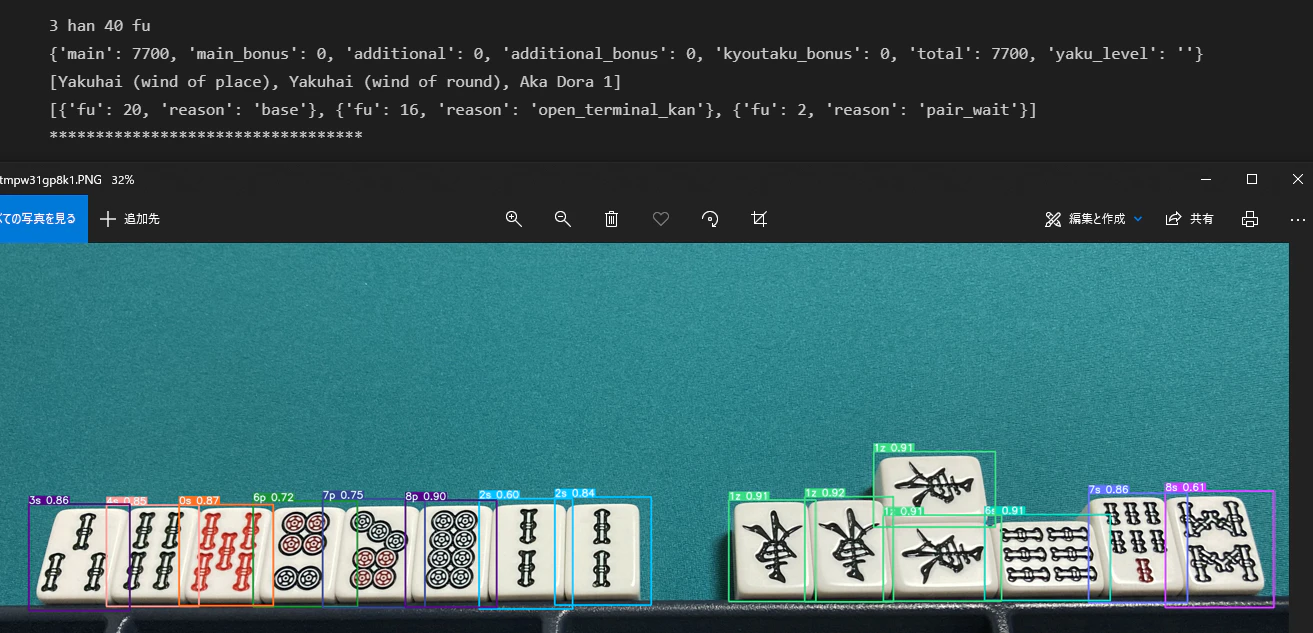This screenshot has height=633, width=1313.
Task: Click the '8s 0.61' detection label
Action: [x=1185, y=487]
